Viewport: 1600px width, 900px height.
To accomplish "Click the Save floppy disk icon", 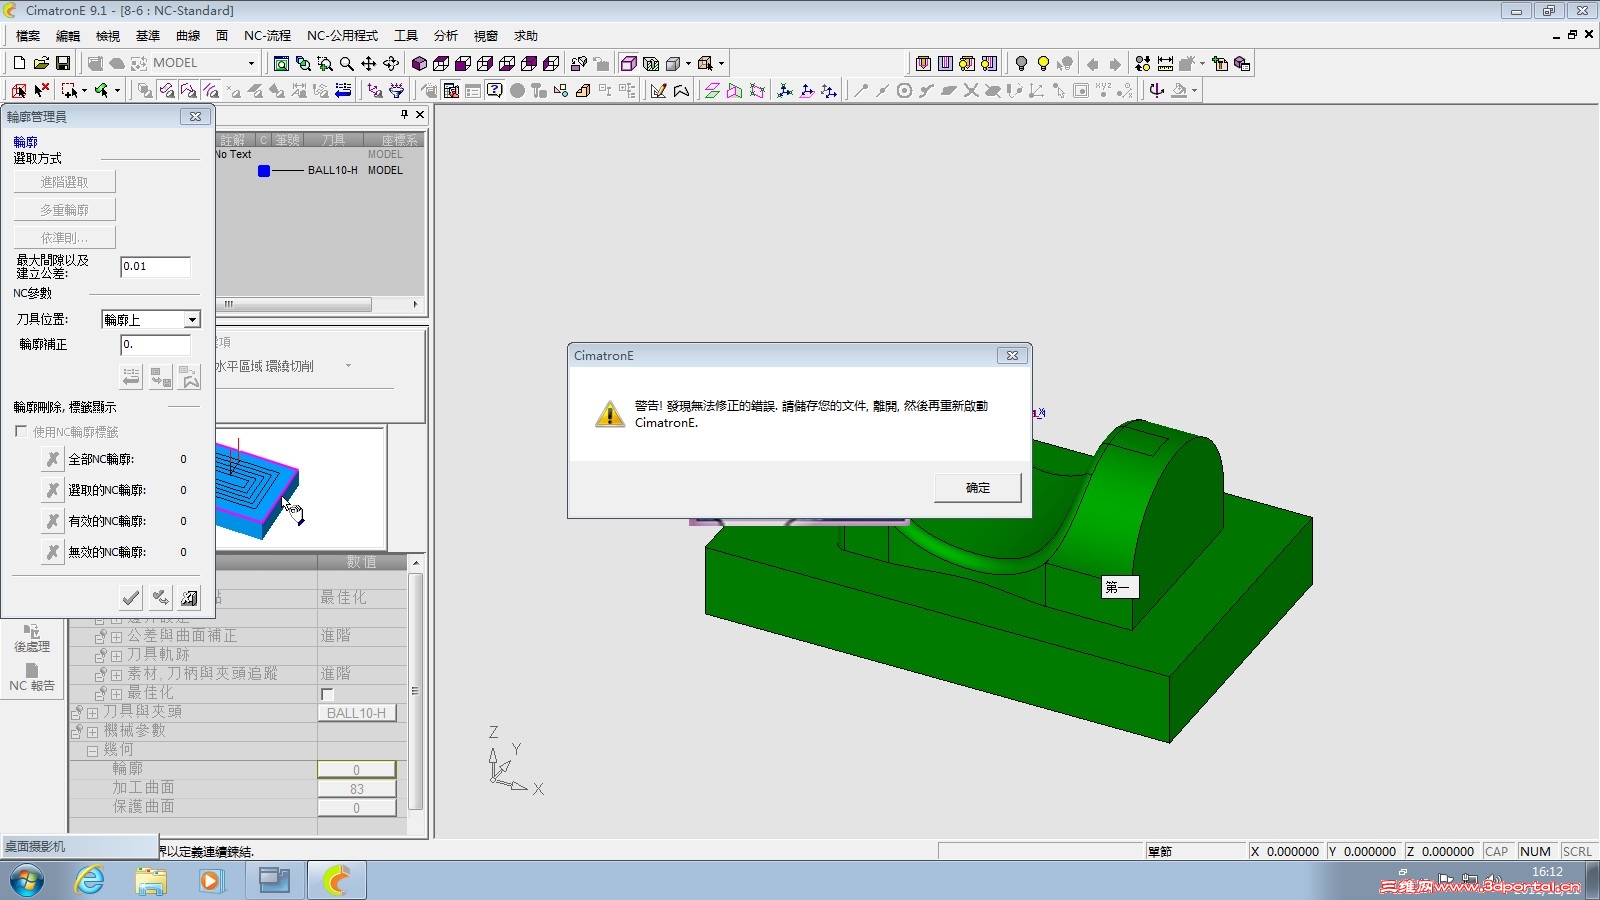I will (x=63, y=63).
